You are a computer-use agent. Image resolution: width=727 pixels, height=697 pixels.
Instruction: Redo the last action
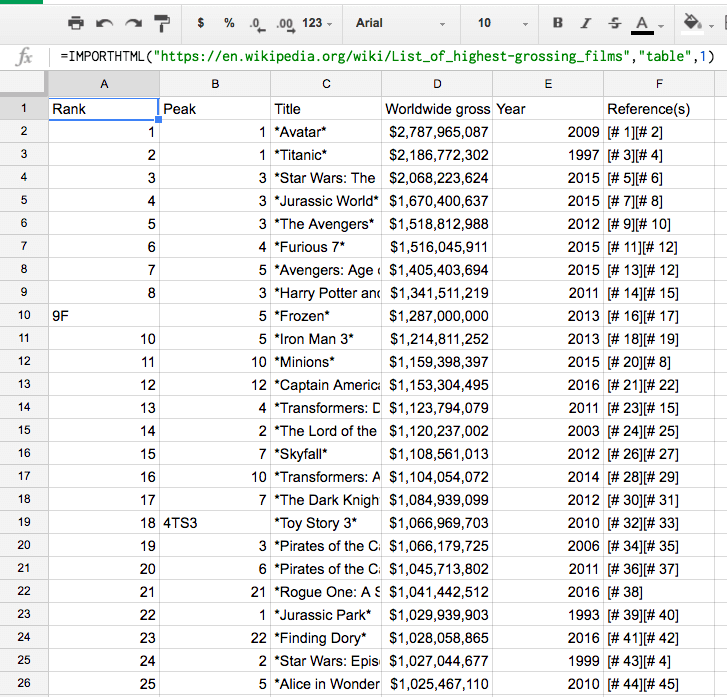coord(133,22)
